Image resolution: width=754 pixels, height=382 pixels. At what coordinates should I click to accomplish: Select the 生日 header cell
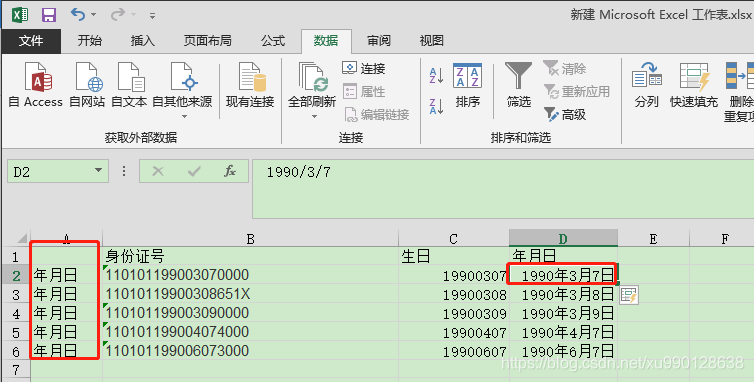tap(453, 256)
